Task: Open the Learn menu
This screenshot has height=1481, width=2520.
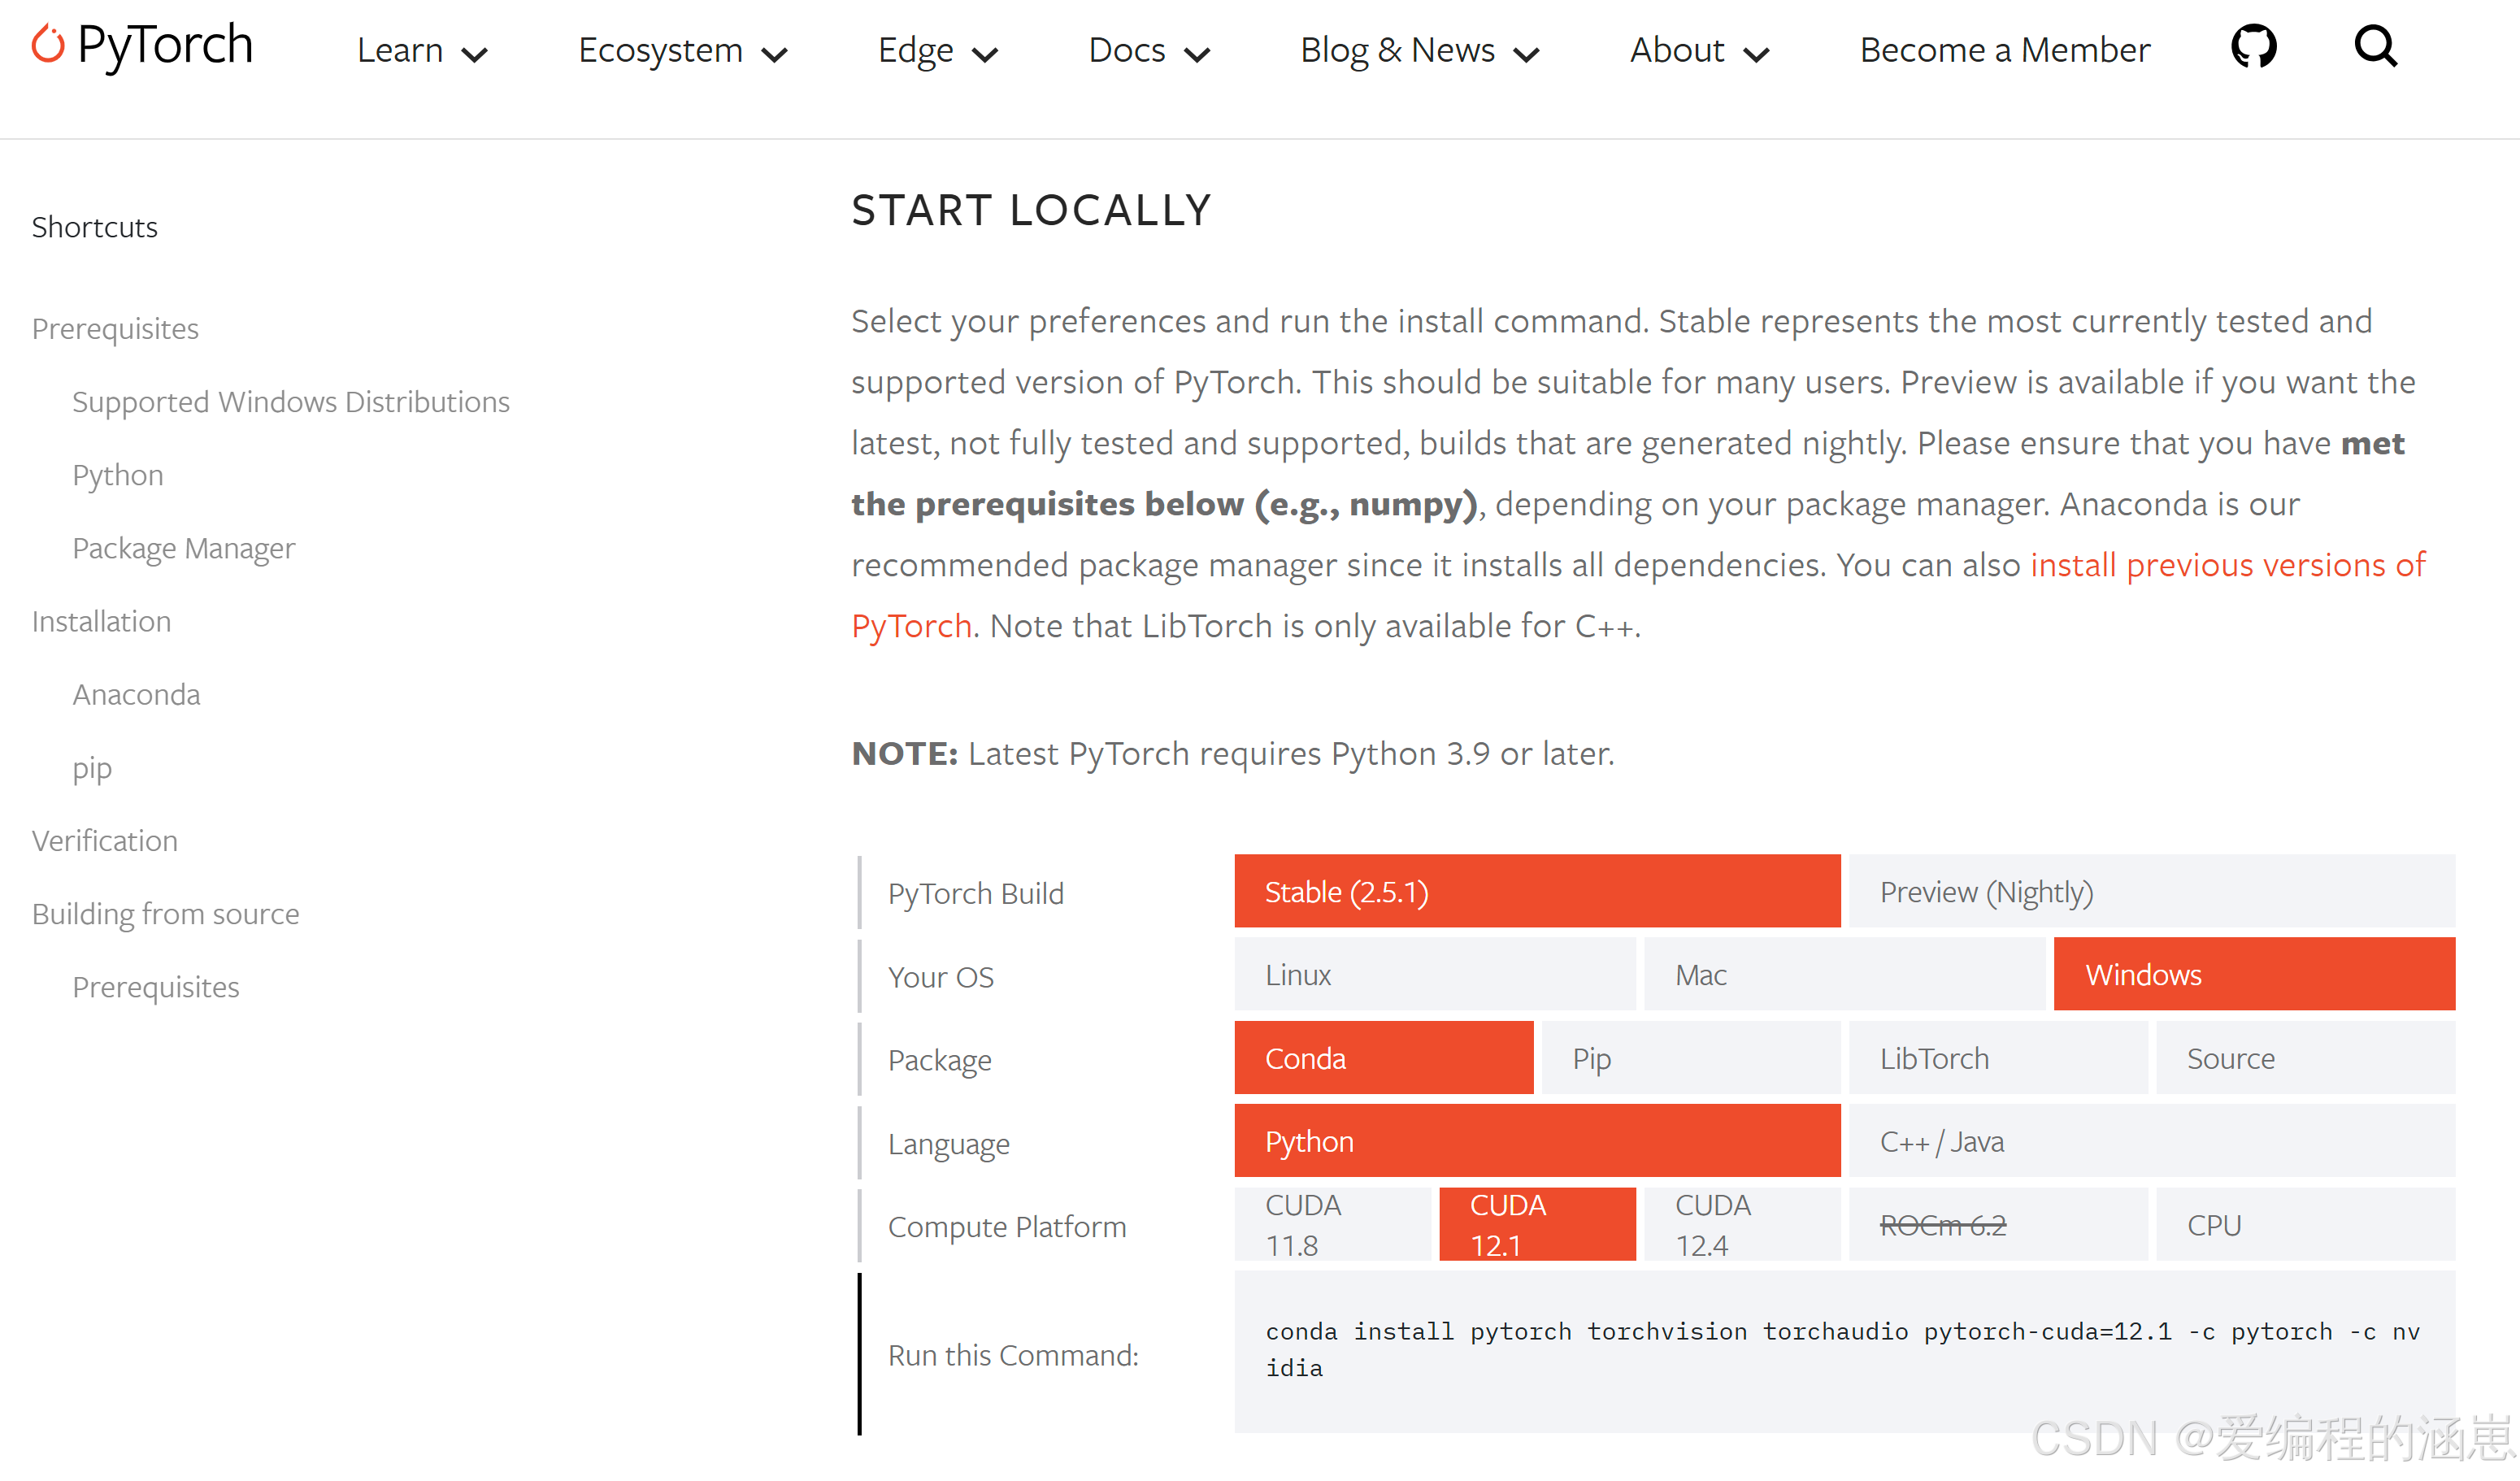Action: point(400,50)
